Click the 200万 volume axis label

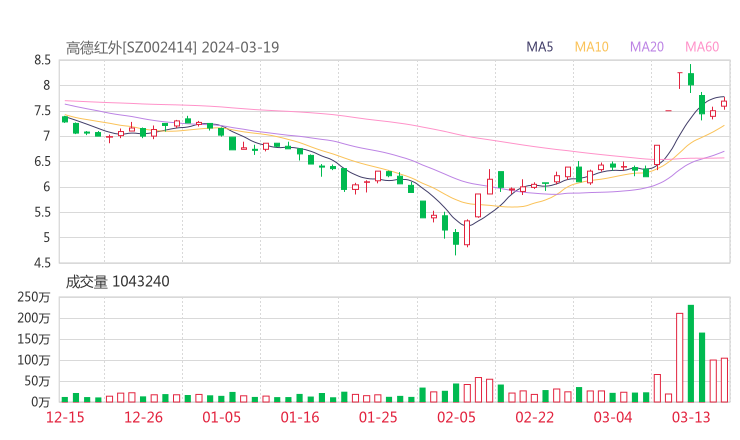34,318
